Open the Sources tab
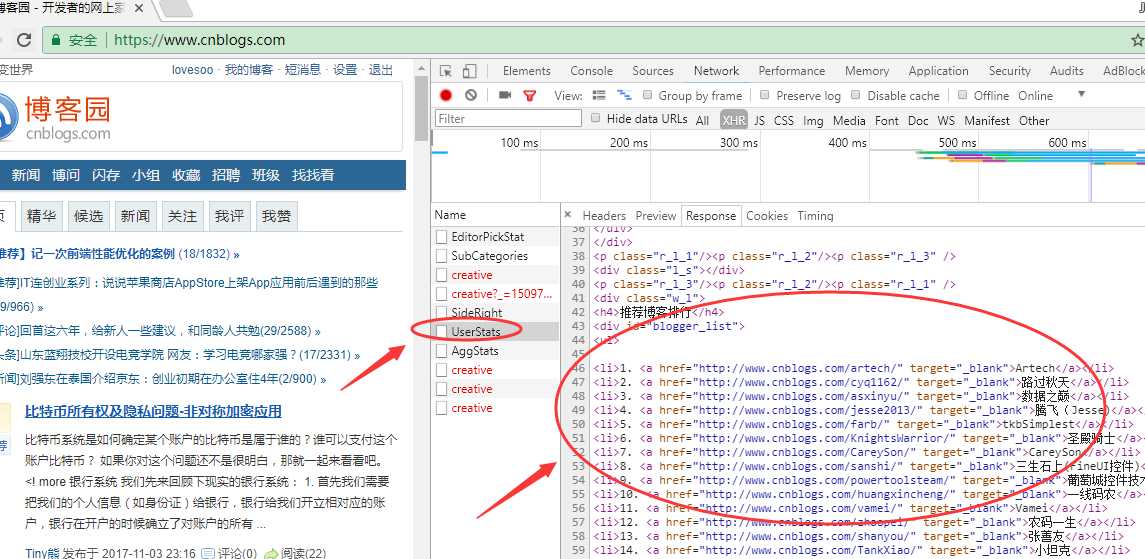Viewport: 1145px width, 559px height. (x=653, y=71)
